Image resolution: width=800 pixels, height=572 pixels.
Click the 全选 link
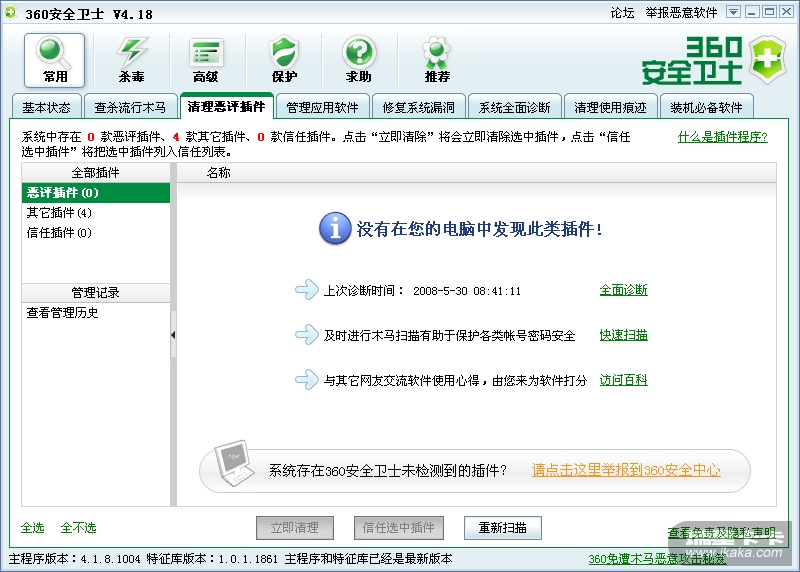(33, 527)
